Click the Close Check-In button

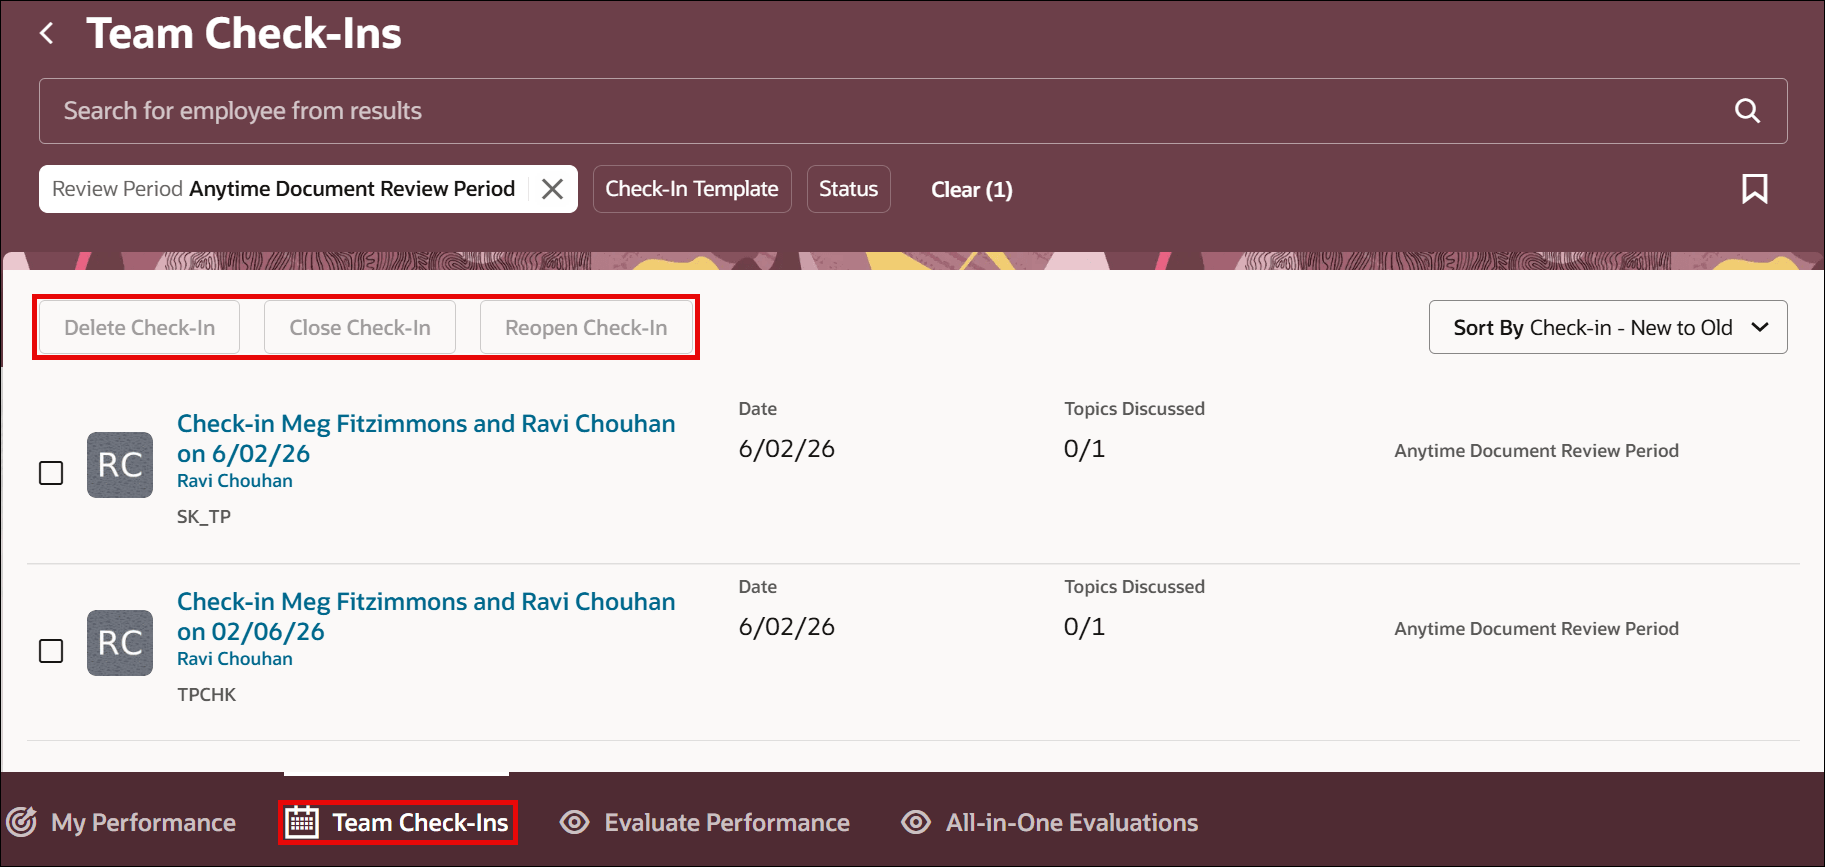pyautogui.click(x=360, y=327)
